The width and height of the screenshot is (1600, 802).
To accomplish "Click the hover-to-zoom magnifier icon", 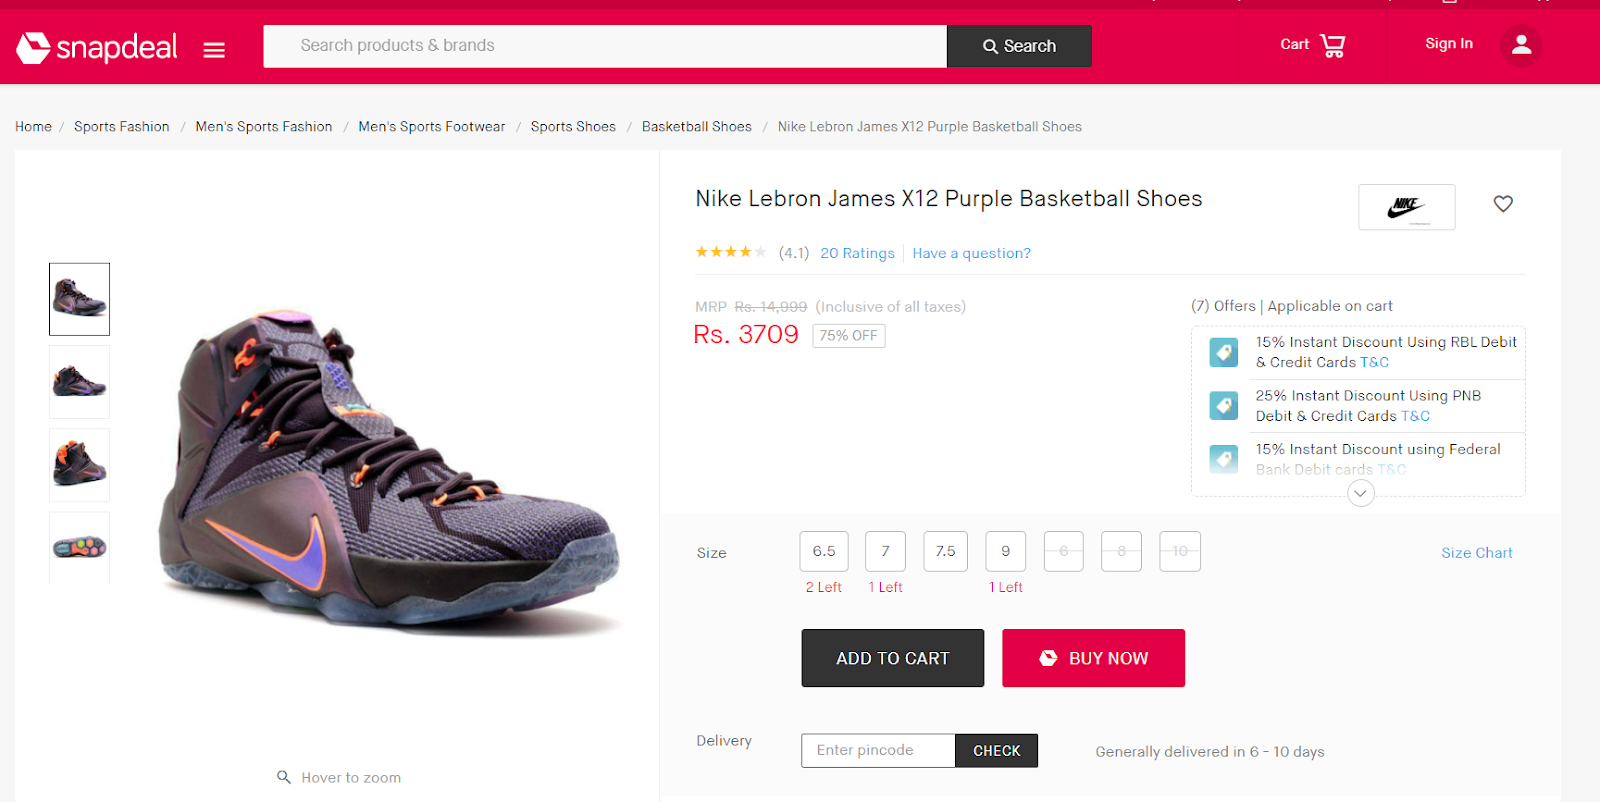I will pos(283,777).
